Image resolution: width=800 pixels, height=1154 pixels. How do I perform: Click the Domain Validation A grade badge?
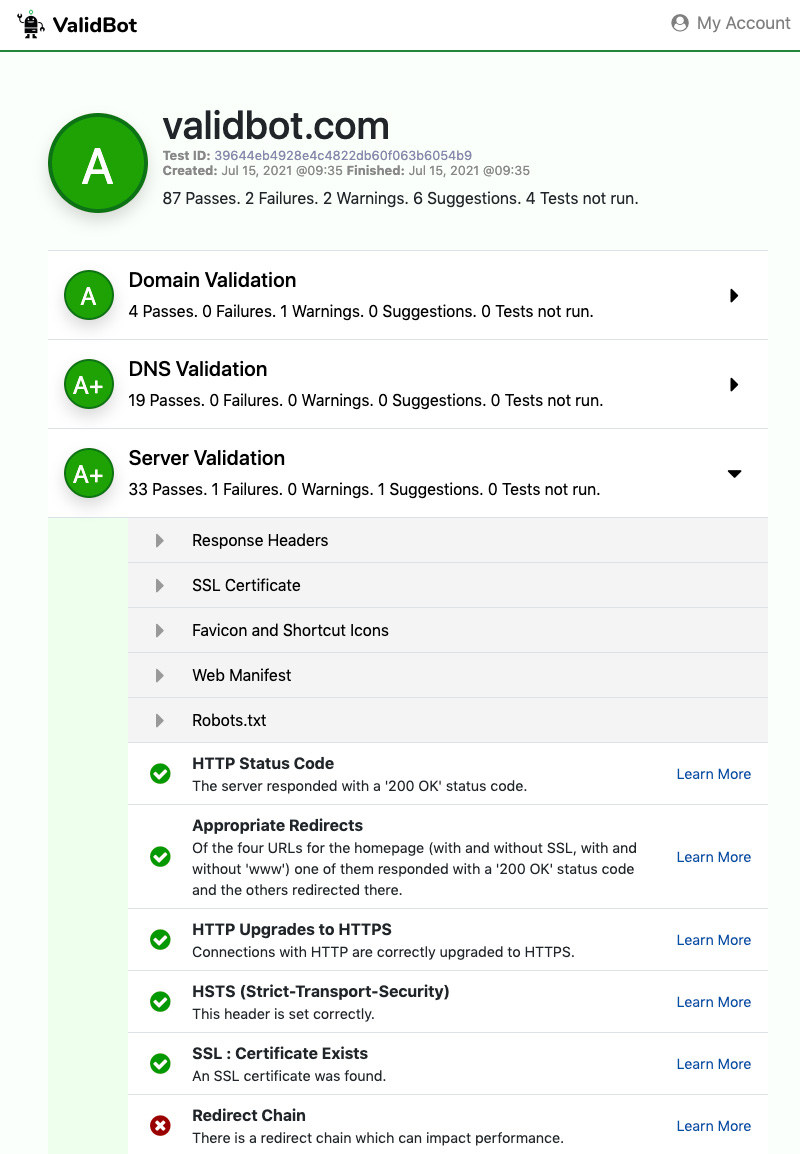click(x=89, y=295)
